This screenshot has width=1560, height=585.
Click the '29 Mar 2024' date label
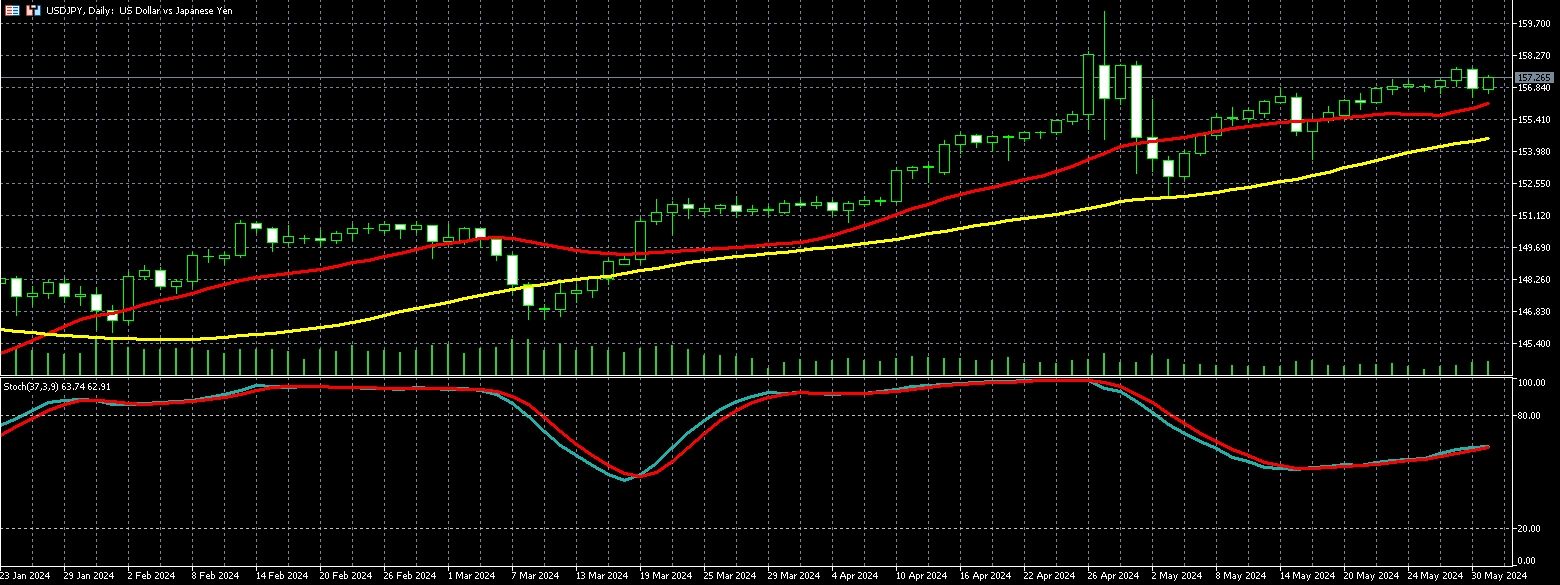pyautogui.click(x=792, y=576)
